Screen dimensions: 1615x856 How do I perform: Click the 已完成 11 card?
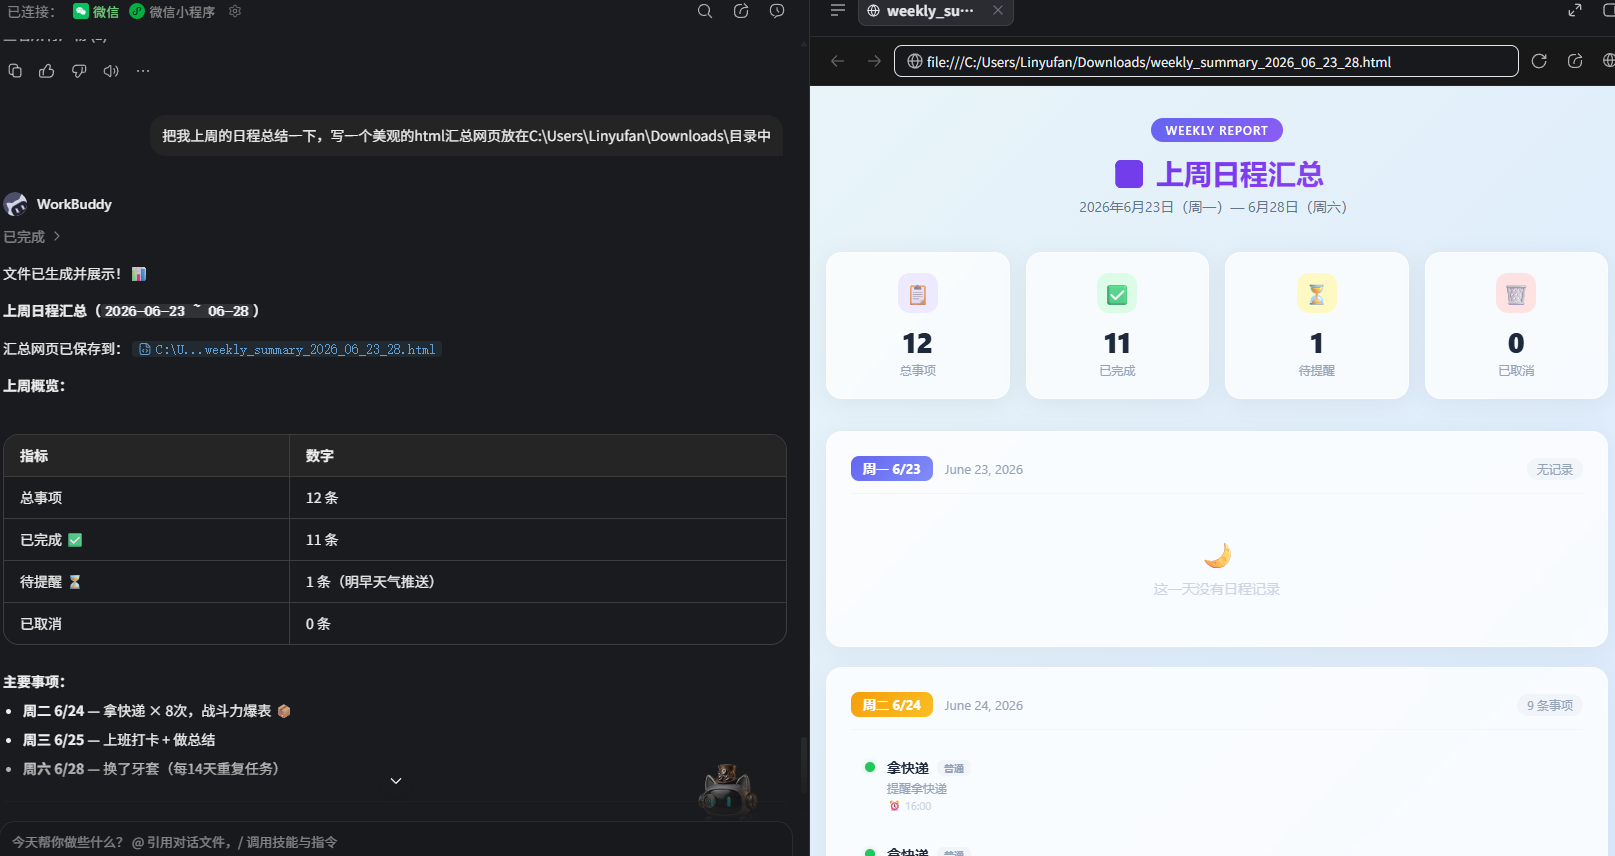[x=1117, y=325]
